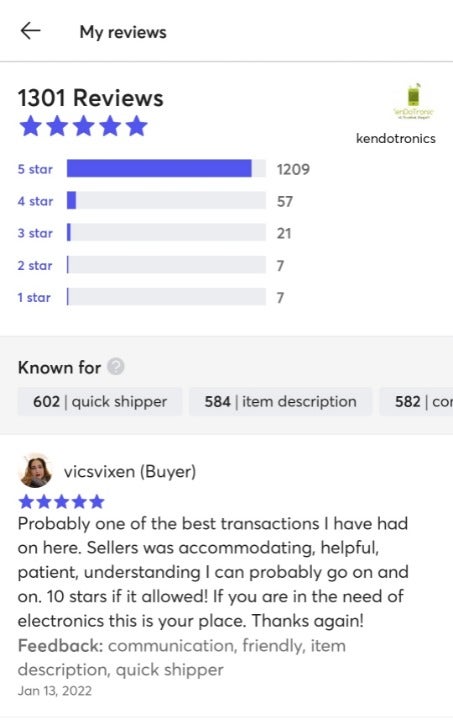Tap the overall five-star rating stars
Viewport: 453px width, 720px height.
click(83, 126)
